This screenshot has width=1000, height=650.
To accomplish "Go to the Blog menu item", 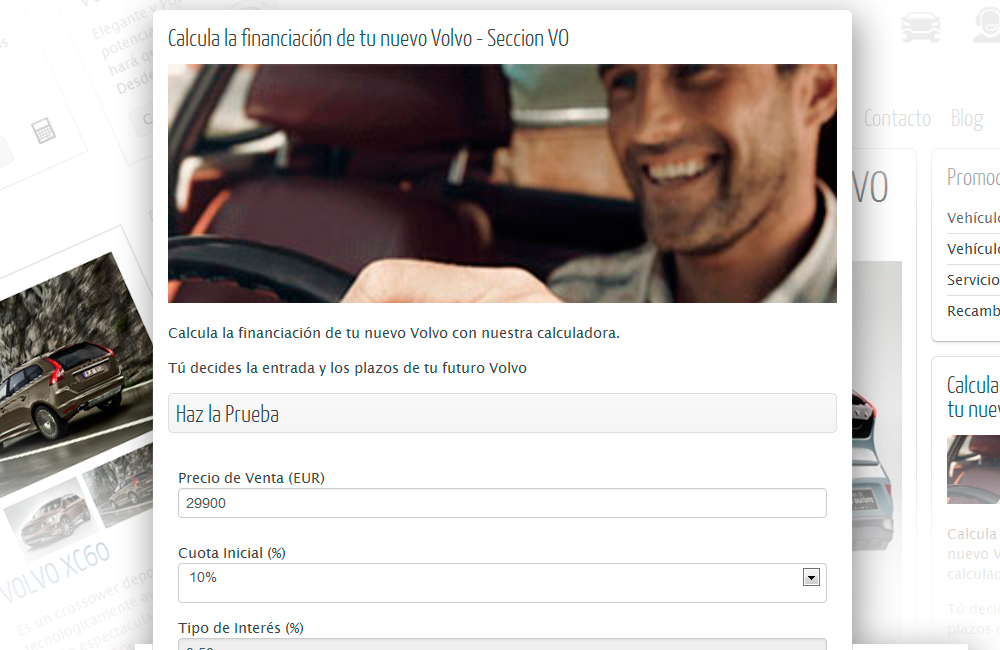I will pyautogui.click(x=967, y=119).
